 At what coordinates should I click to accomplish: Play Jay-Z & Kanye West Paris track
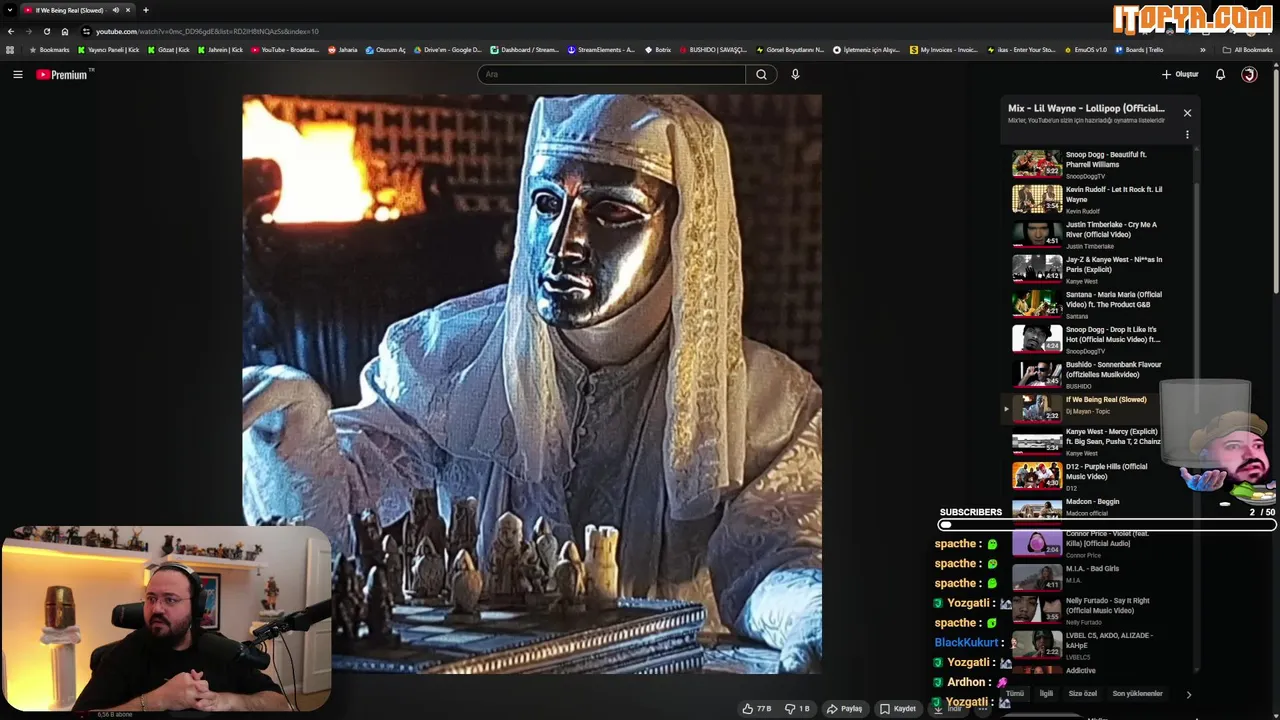point(1098,269)
